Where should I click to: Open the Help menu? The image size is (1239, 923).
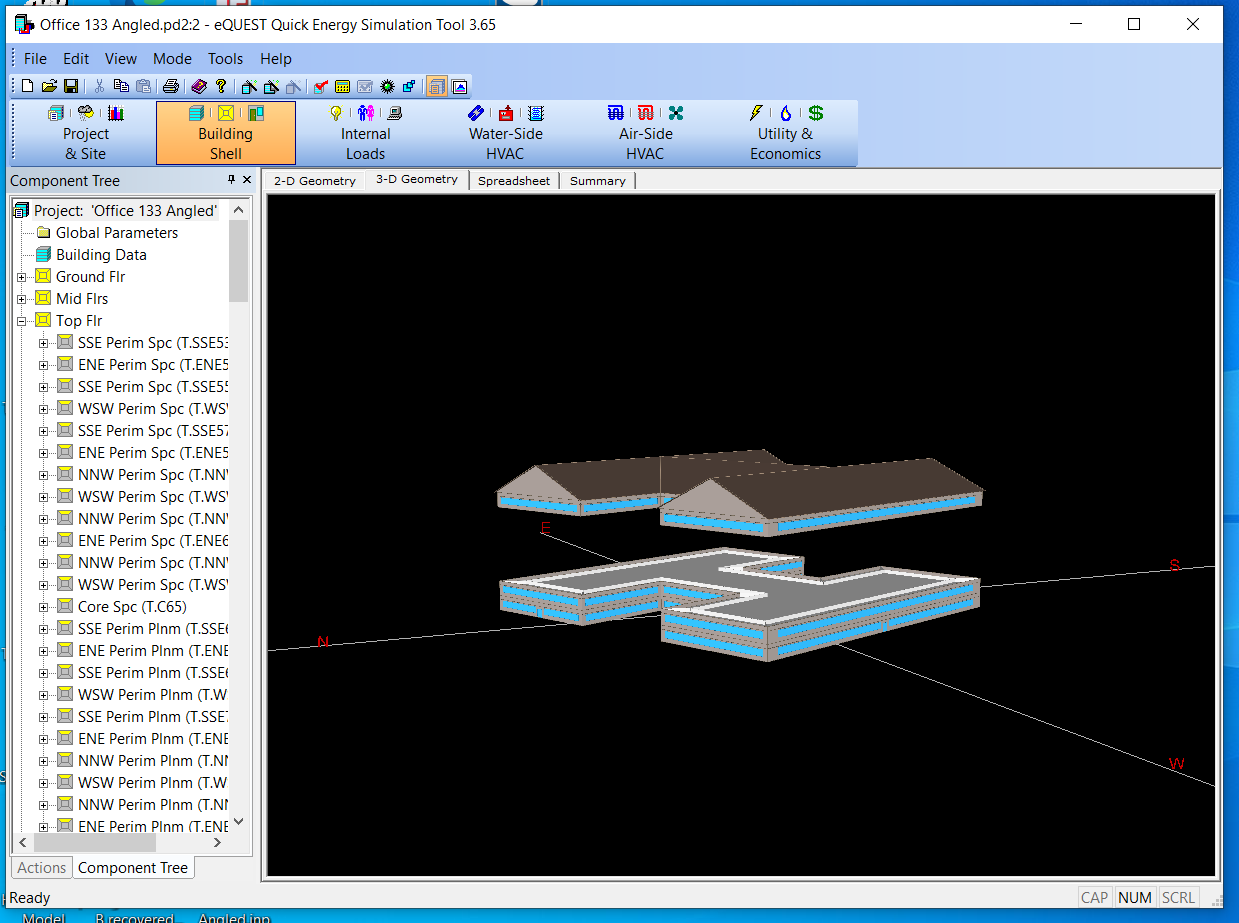tap(276, 59)
